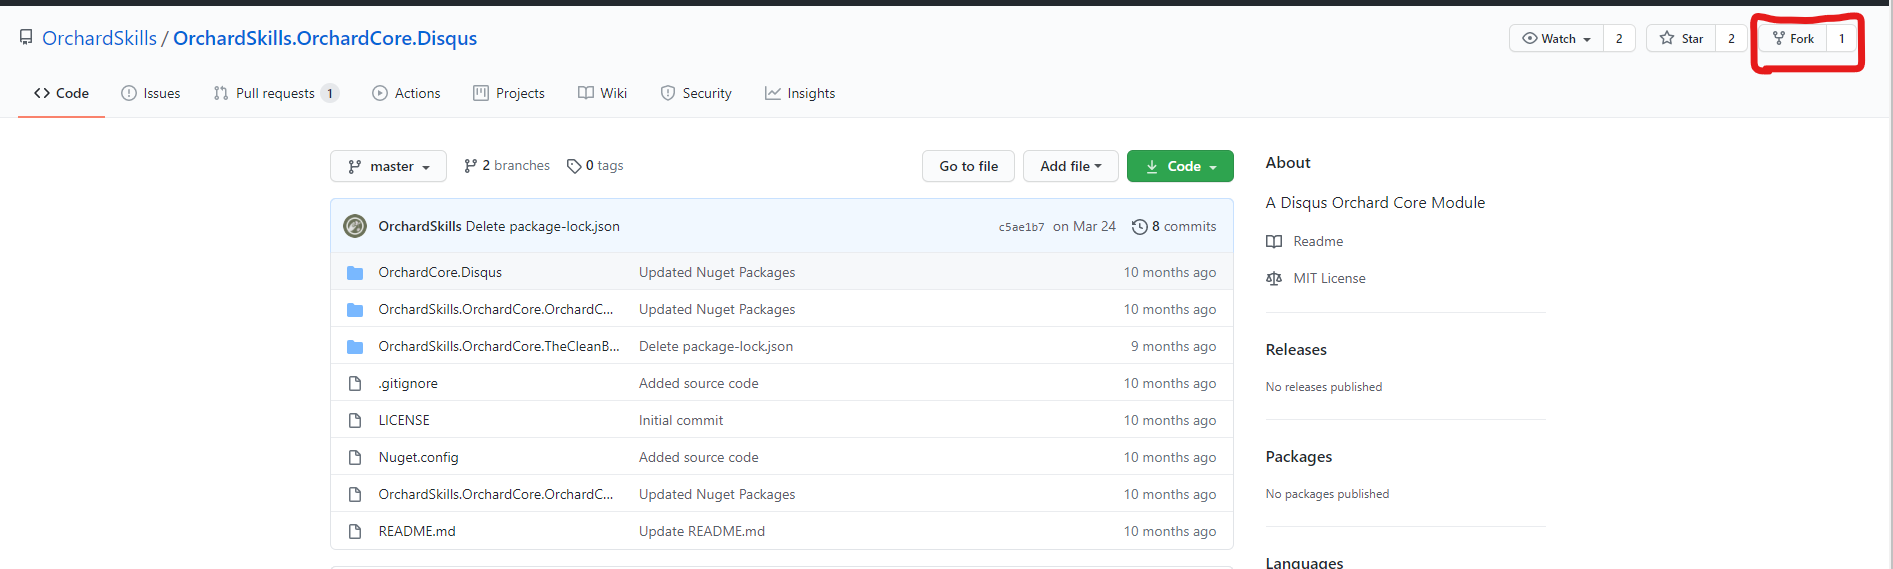Click the file icon beside LICENSE
The width and height of the screenshot is (1893, 569).
click(355, 420)
